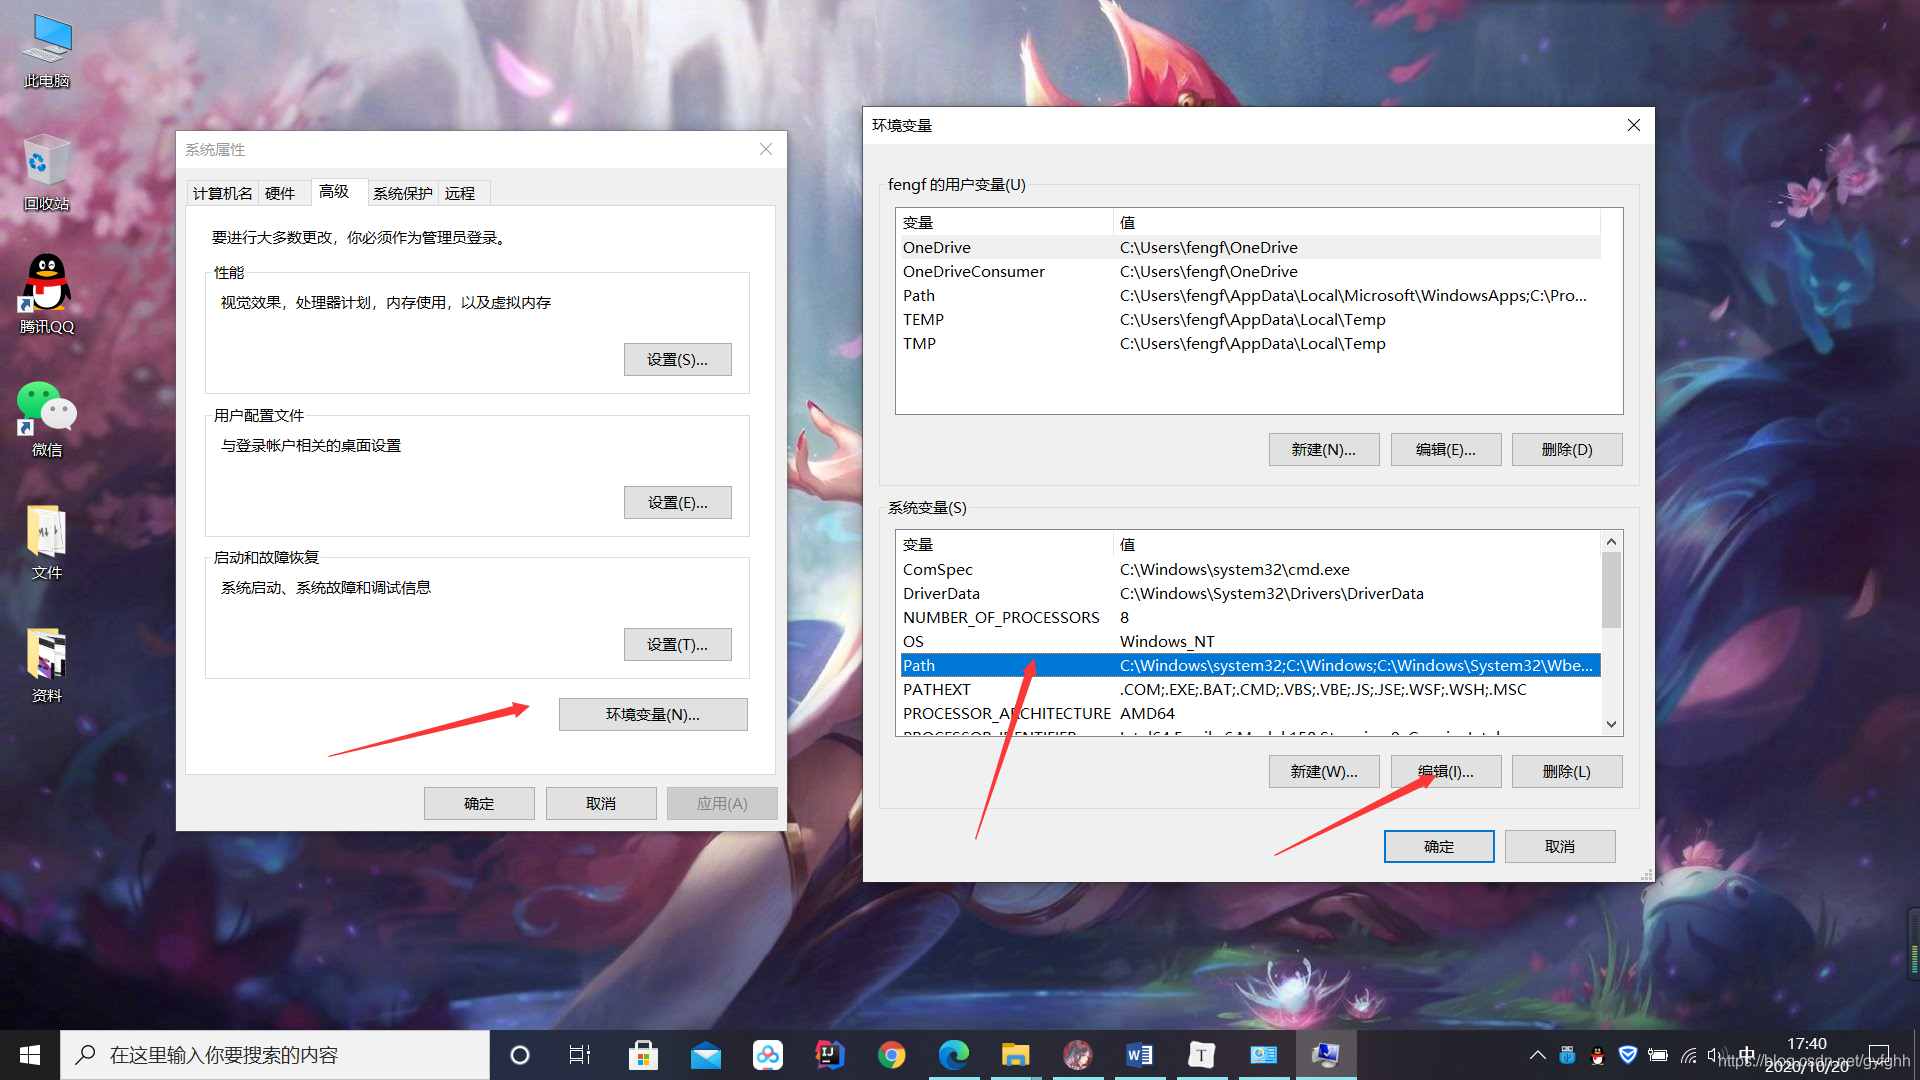Click 新建(W) for system variables

[1324, 772]
